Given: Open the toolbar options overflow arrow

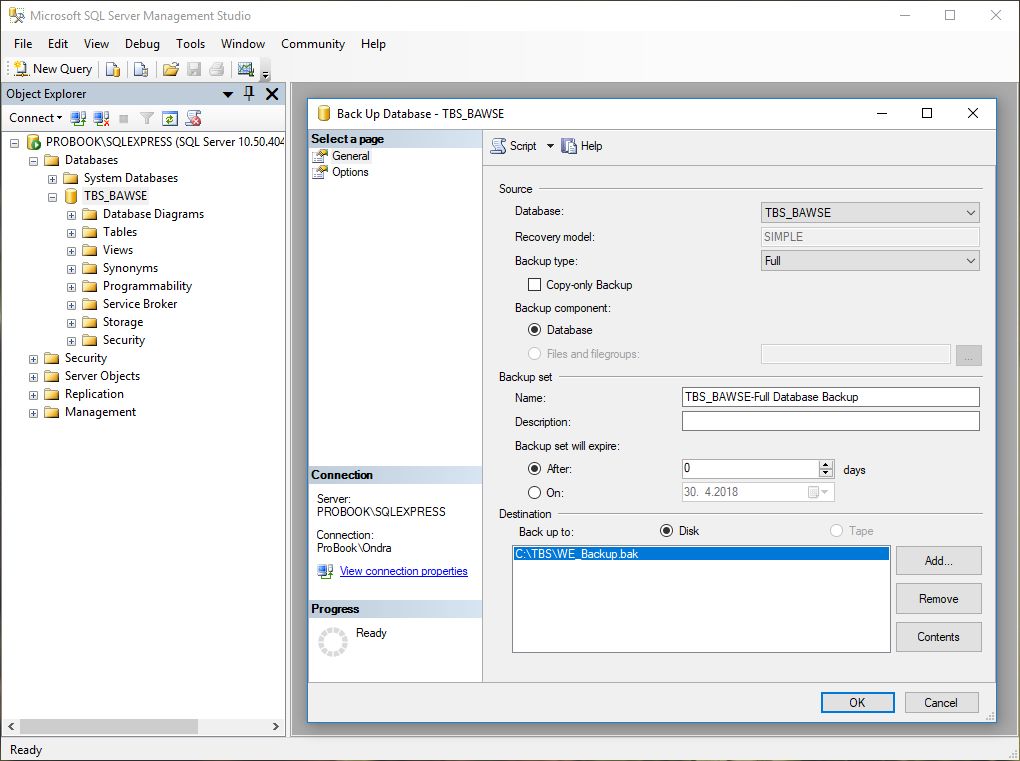Looking at the screenshot, I should pyautogui.click(x=265, y=72).
